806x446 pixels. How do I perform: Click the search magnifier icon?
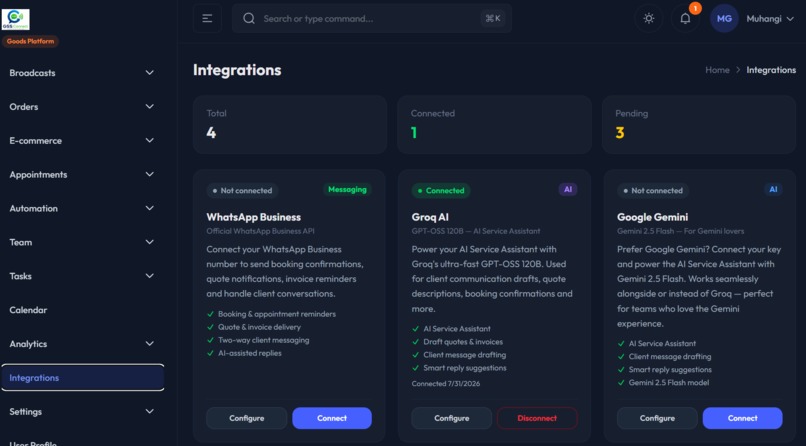[x=249, y=18]
